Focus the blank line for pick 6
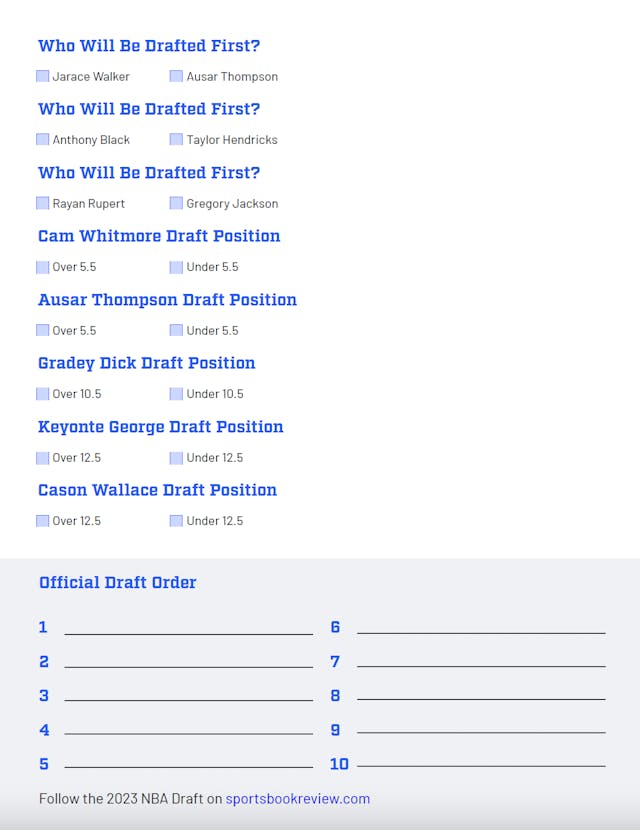This screenshot has height=830, width=640. click(481, 627)
